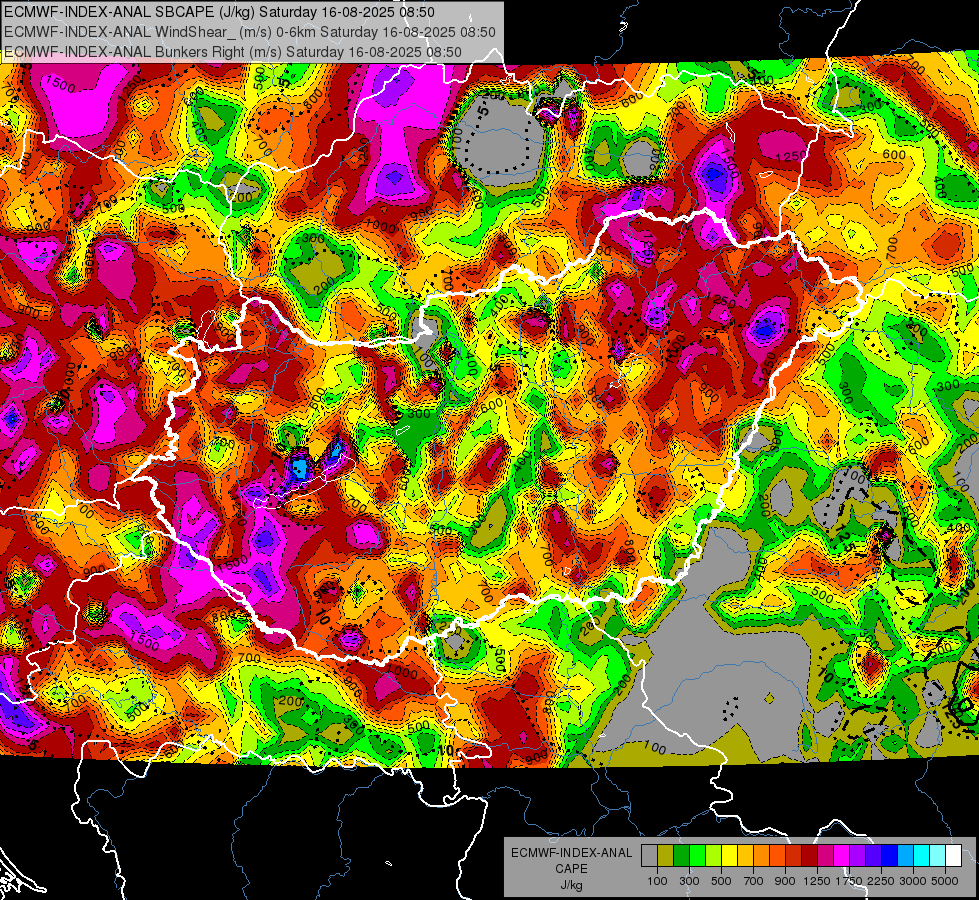The height and width of the screenshot is (900, 979).
Task: Click the dark green legend swatch
Action: [681, 856]
